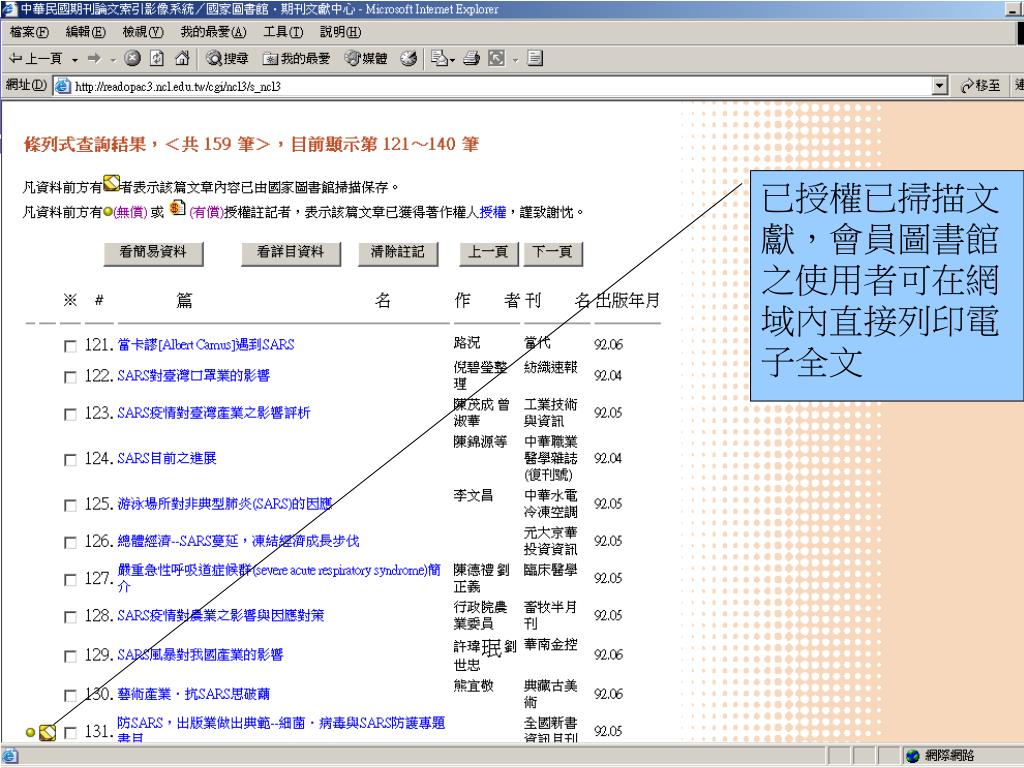The image size is (1024, 768).
Task: Check the box for item 124
Action: tap(70, 460)
